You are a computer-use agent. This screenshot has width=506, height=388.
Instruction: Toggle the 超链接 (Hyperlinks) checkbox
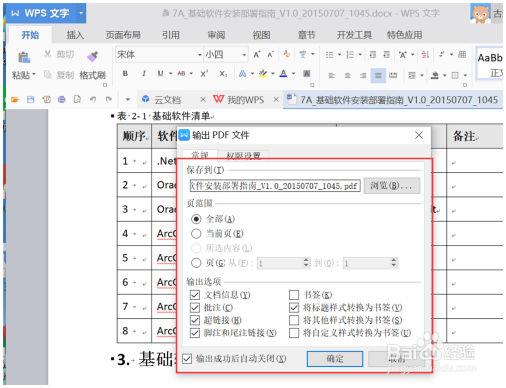pos(195,320)
